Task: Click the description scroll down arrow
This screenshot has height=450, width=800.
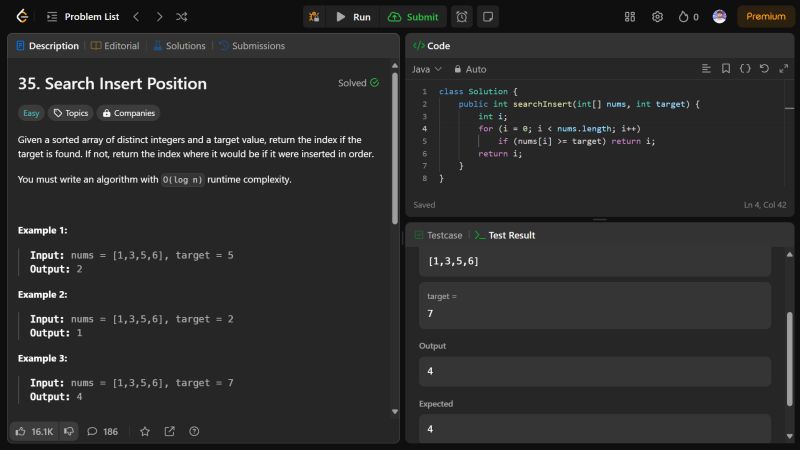Action: 395,412
